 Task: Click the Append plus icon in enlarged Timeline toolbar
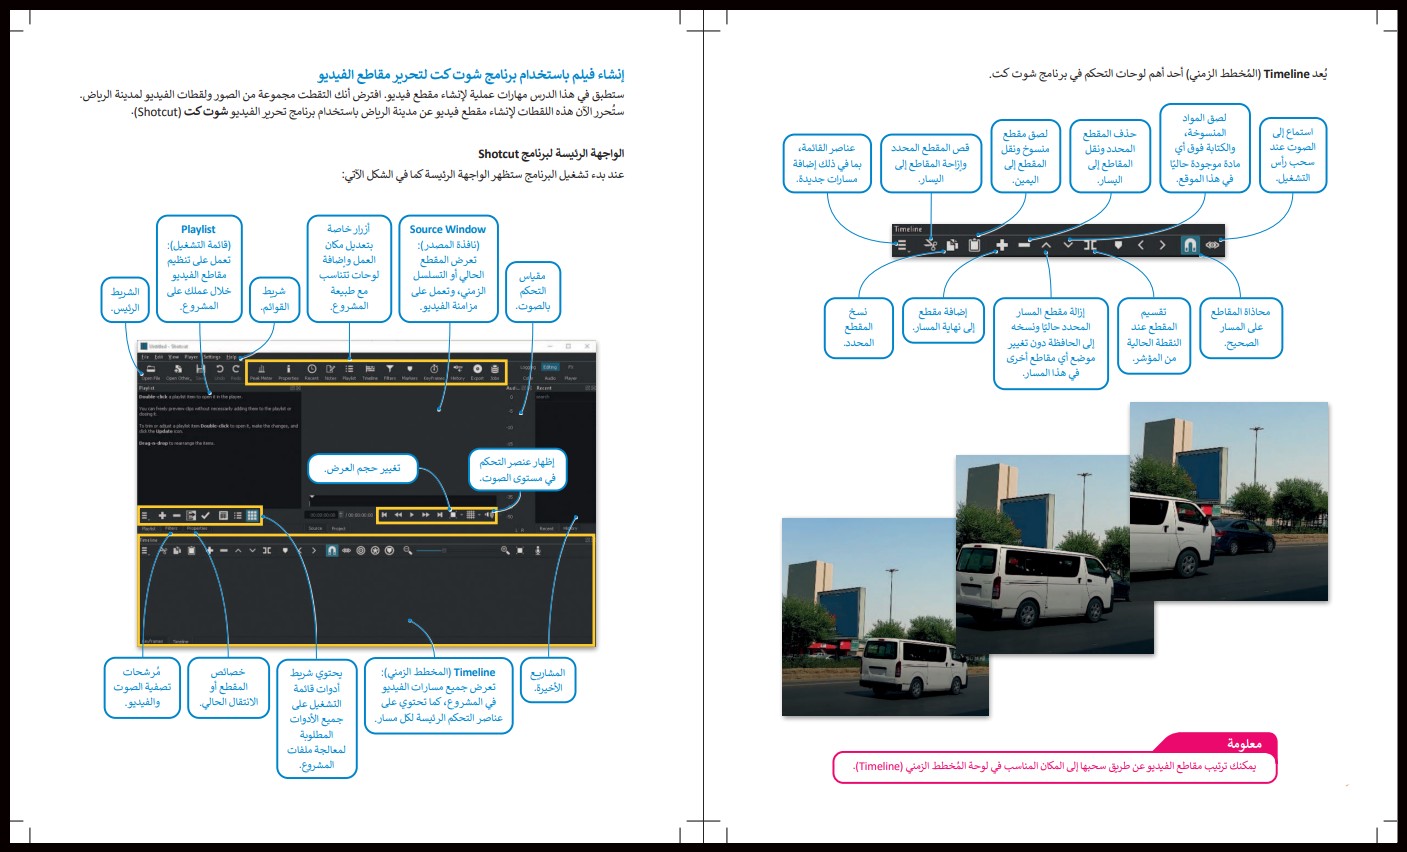coord(1001,244)
